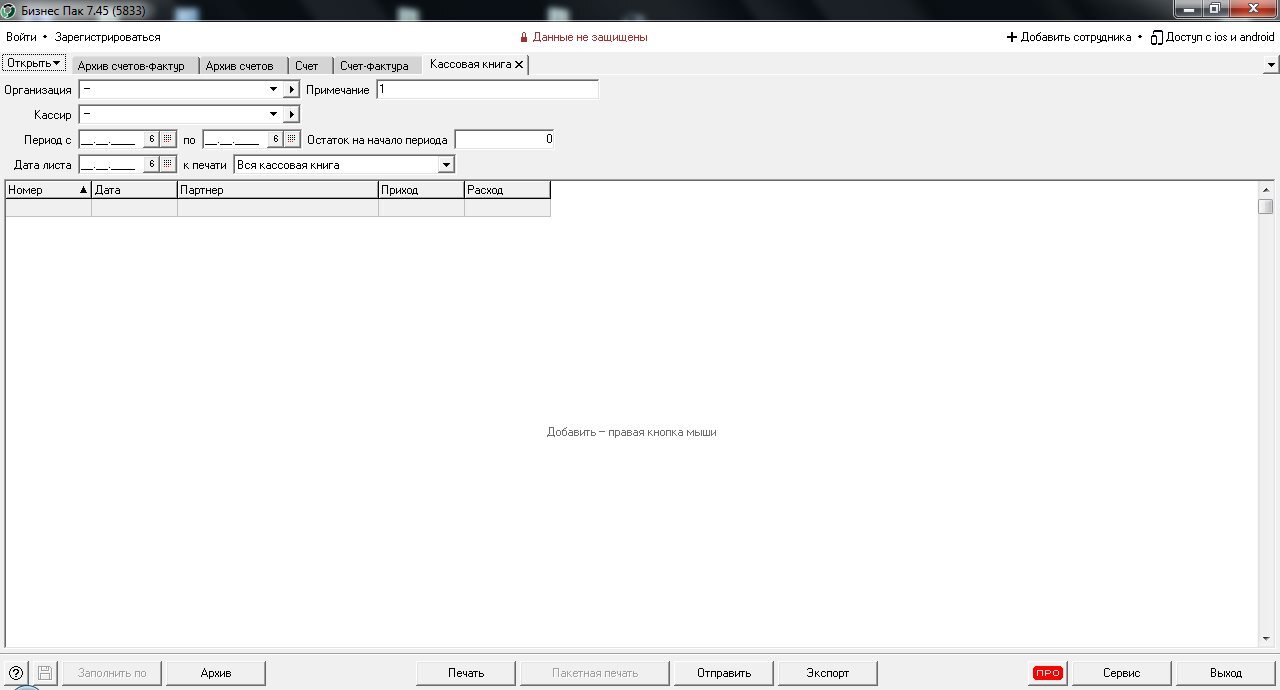Open the Открыть dropdown menu
1280x690 pixels.
point(34,63)
